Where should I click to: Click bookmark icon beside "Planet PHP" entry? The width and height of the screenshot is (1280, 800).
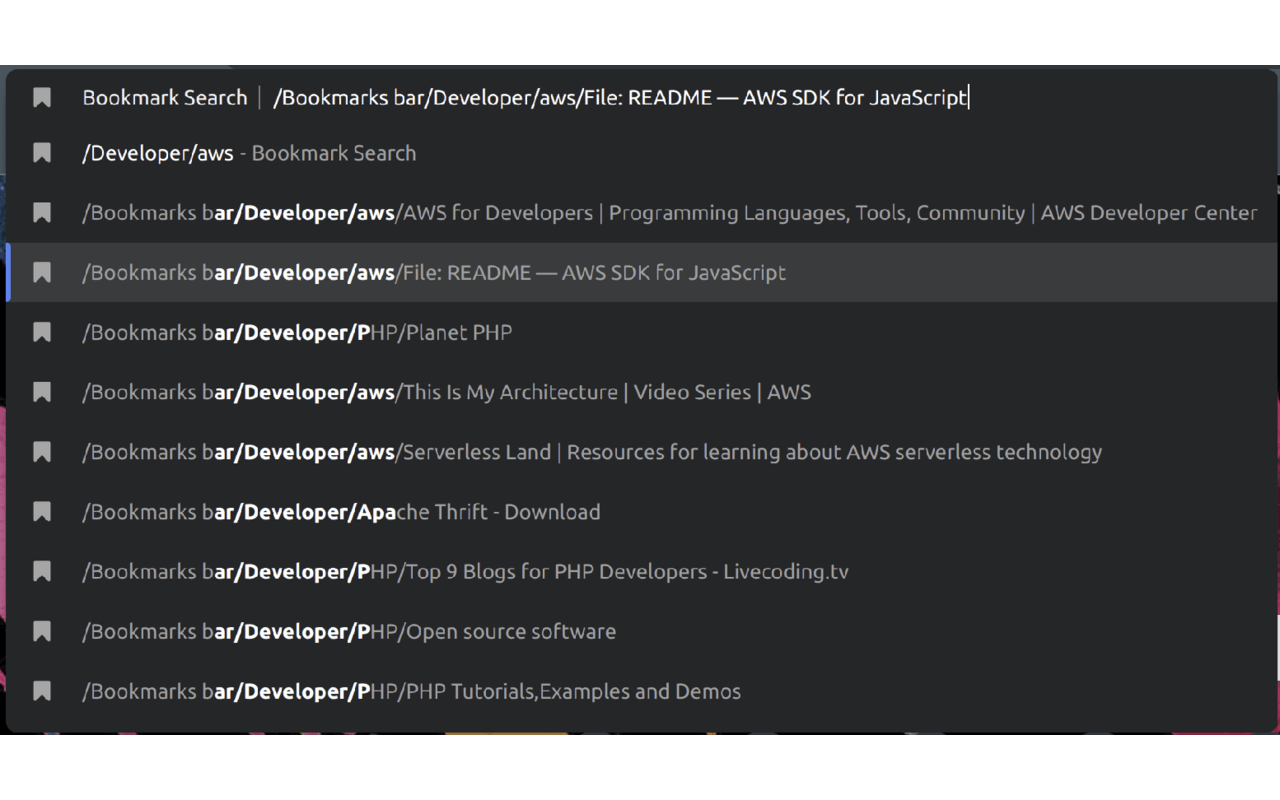click(41, 331)
